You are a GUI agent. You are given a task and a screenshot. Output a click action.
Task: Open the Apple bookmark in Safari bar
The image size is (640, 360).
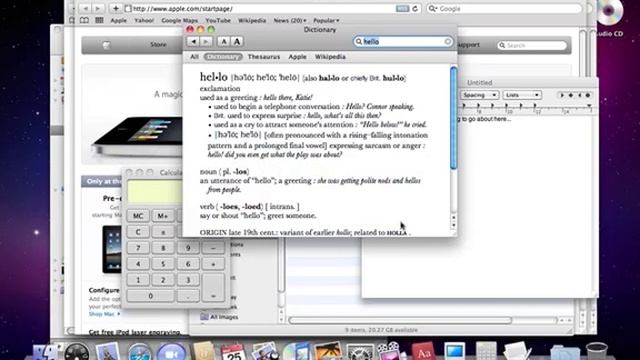click(x=118, y=20)
